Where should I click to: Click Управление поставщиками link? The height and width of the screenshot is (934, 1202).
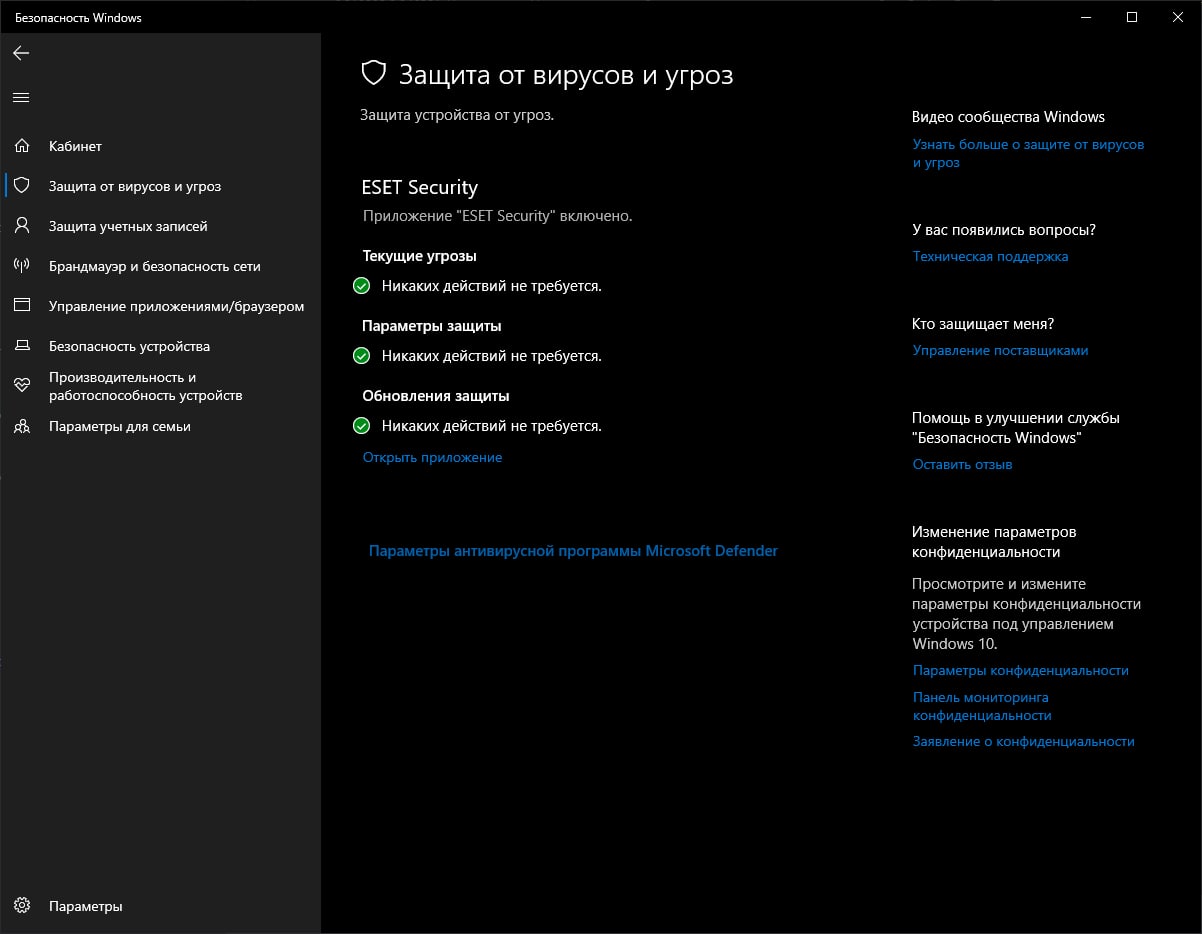coord(1000,350)
